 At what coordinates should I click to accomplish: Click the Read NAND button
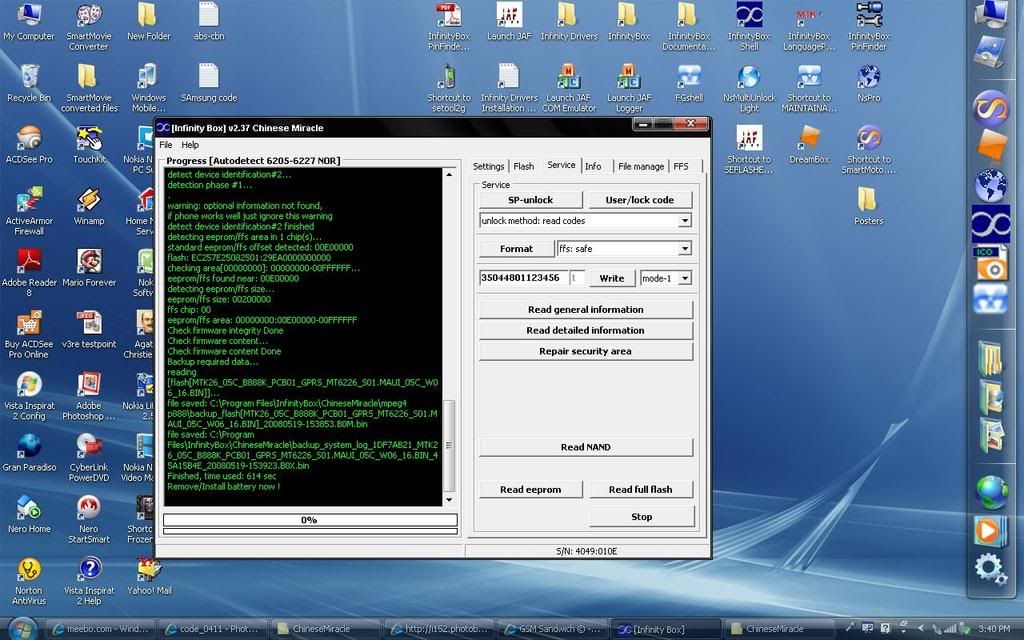(x=586, y=447)
